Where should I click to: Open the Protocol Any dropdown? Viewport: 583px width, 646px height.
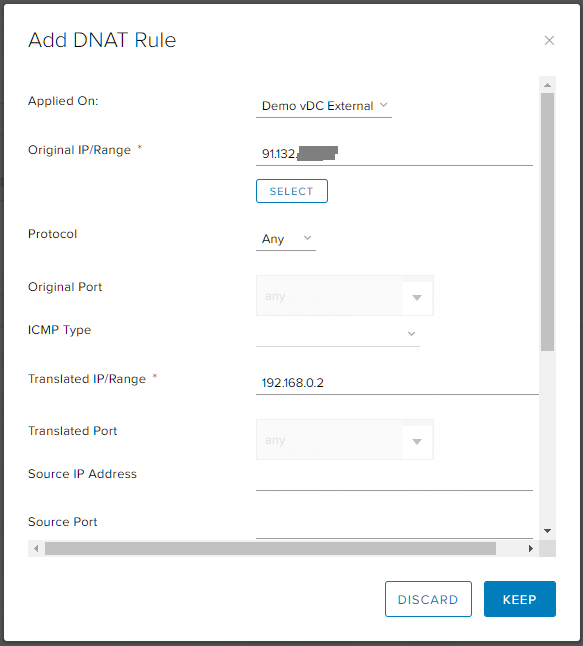[286, 239]
